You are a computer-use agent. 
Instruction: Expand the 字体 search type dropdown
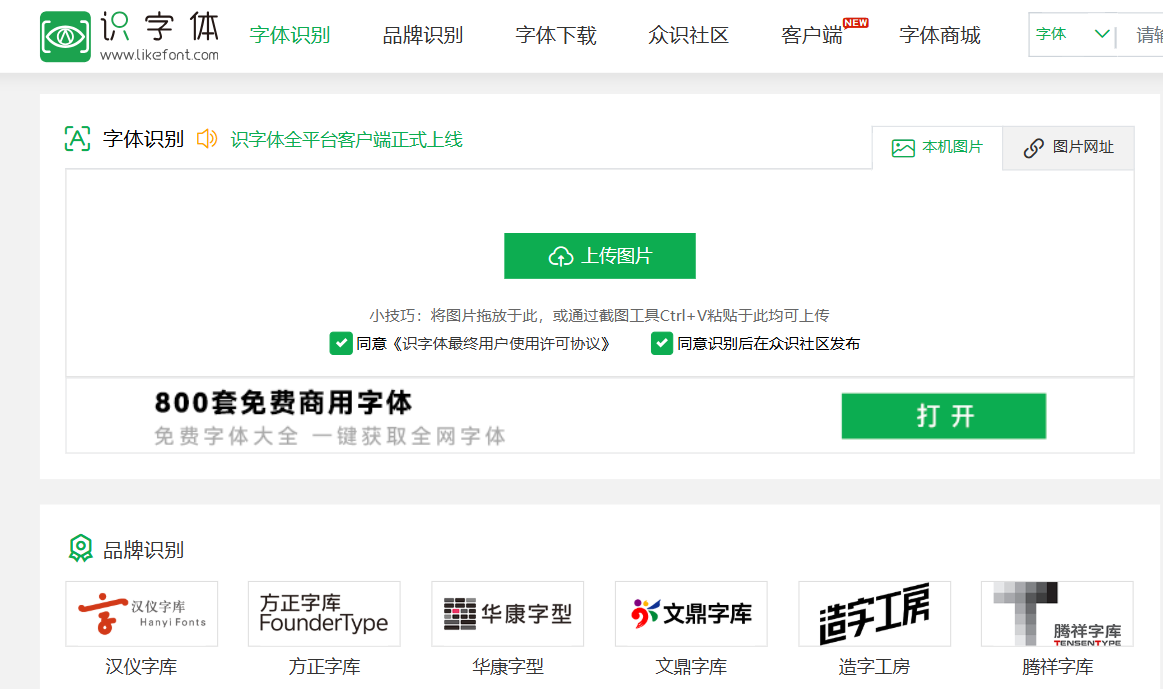[1073, 35]
